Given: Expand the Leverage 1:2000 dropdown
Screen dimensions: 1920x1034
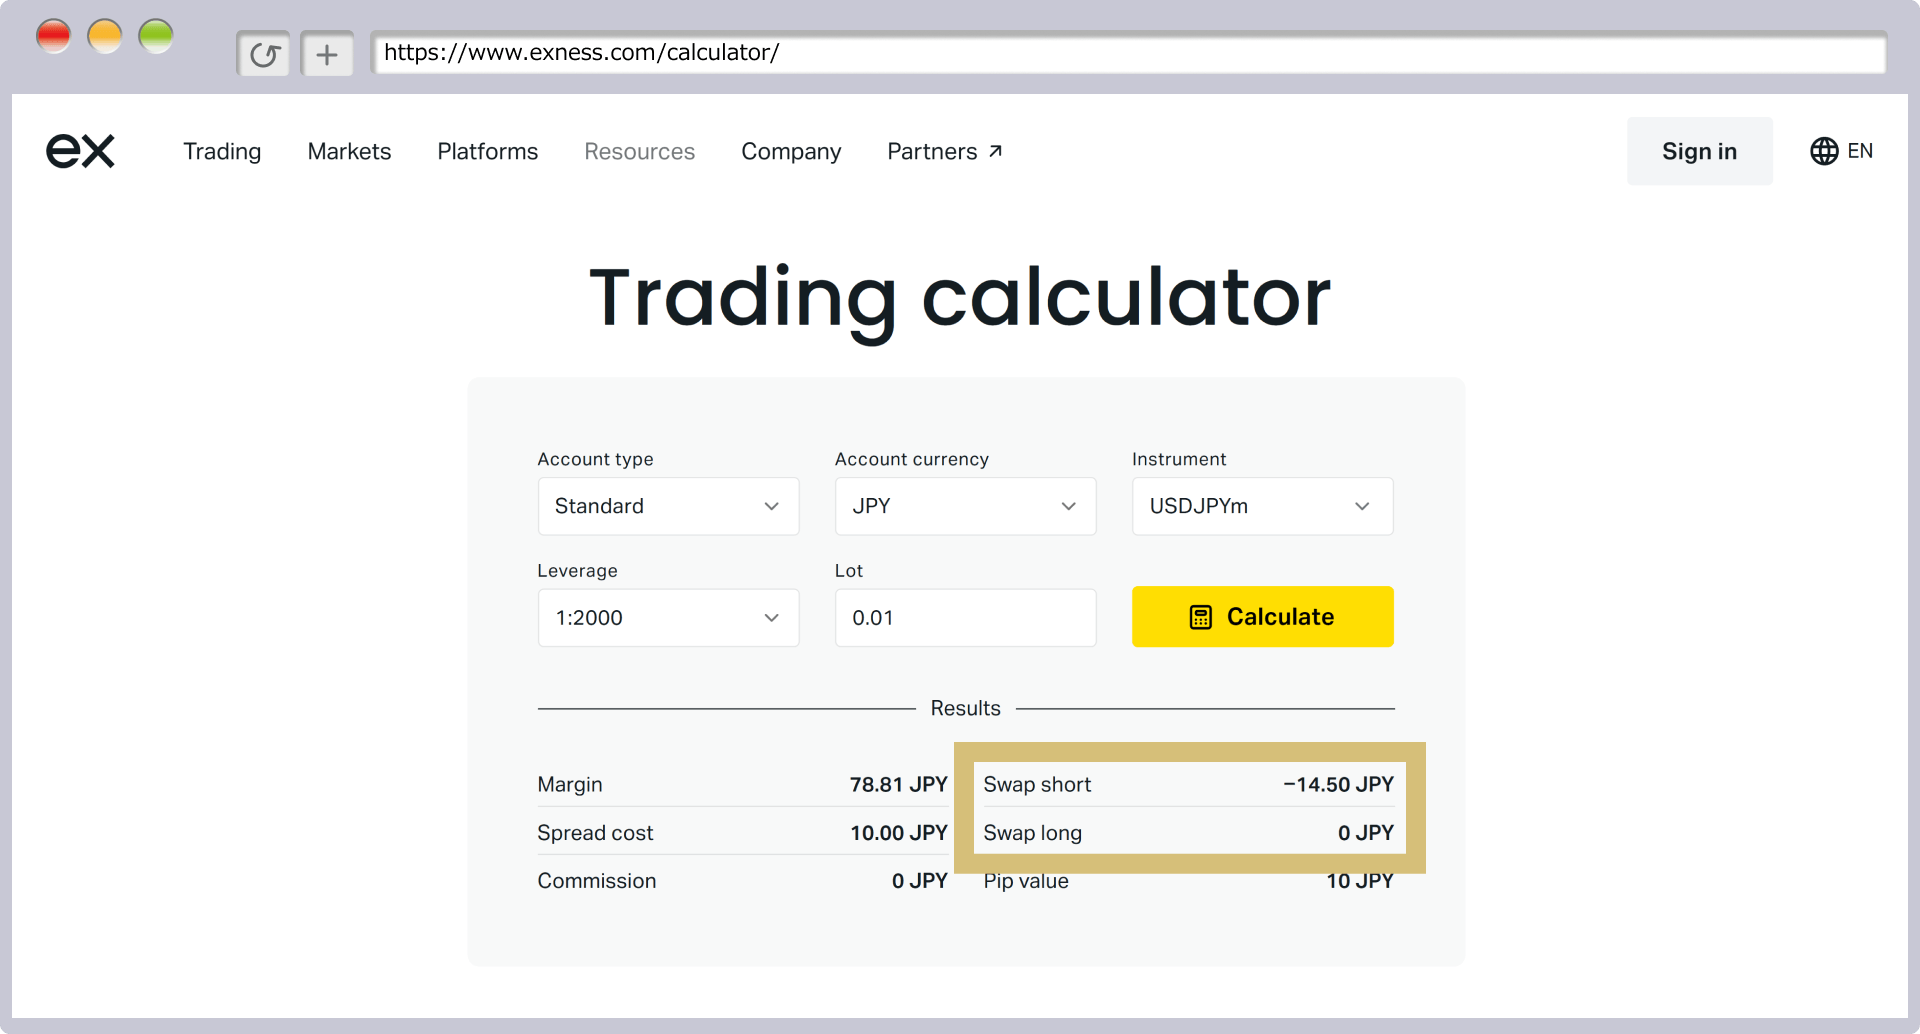Looking at the screenshot, I should pos(668,618).
